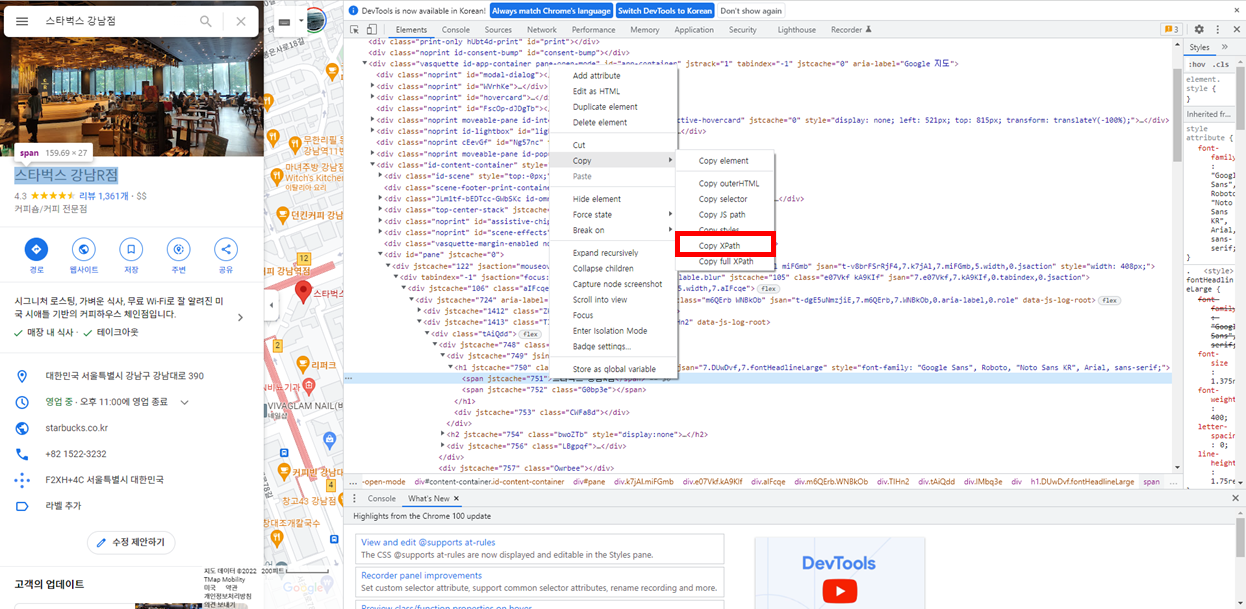Open the console drawer three-dot menu
This screenshot has height=609, width=1246.
(x=353, y=498)
